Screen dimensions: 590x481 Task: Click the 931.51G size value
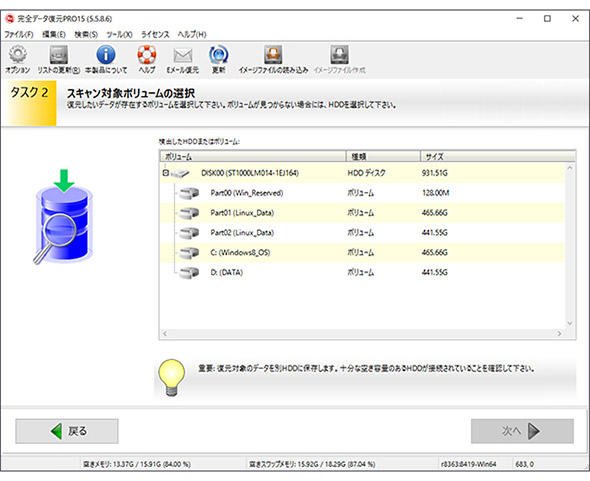point(435,173)
